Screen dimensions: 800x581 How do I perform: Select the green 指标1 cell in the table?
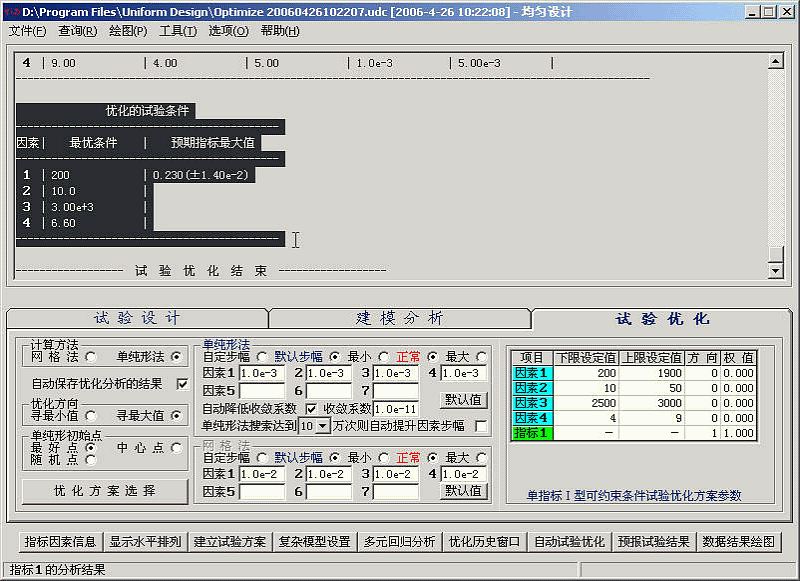point(531,433)
